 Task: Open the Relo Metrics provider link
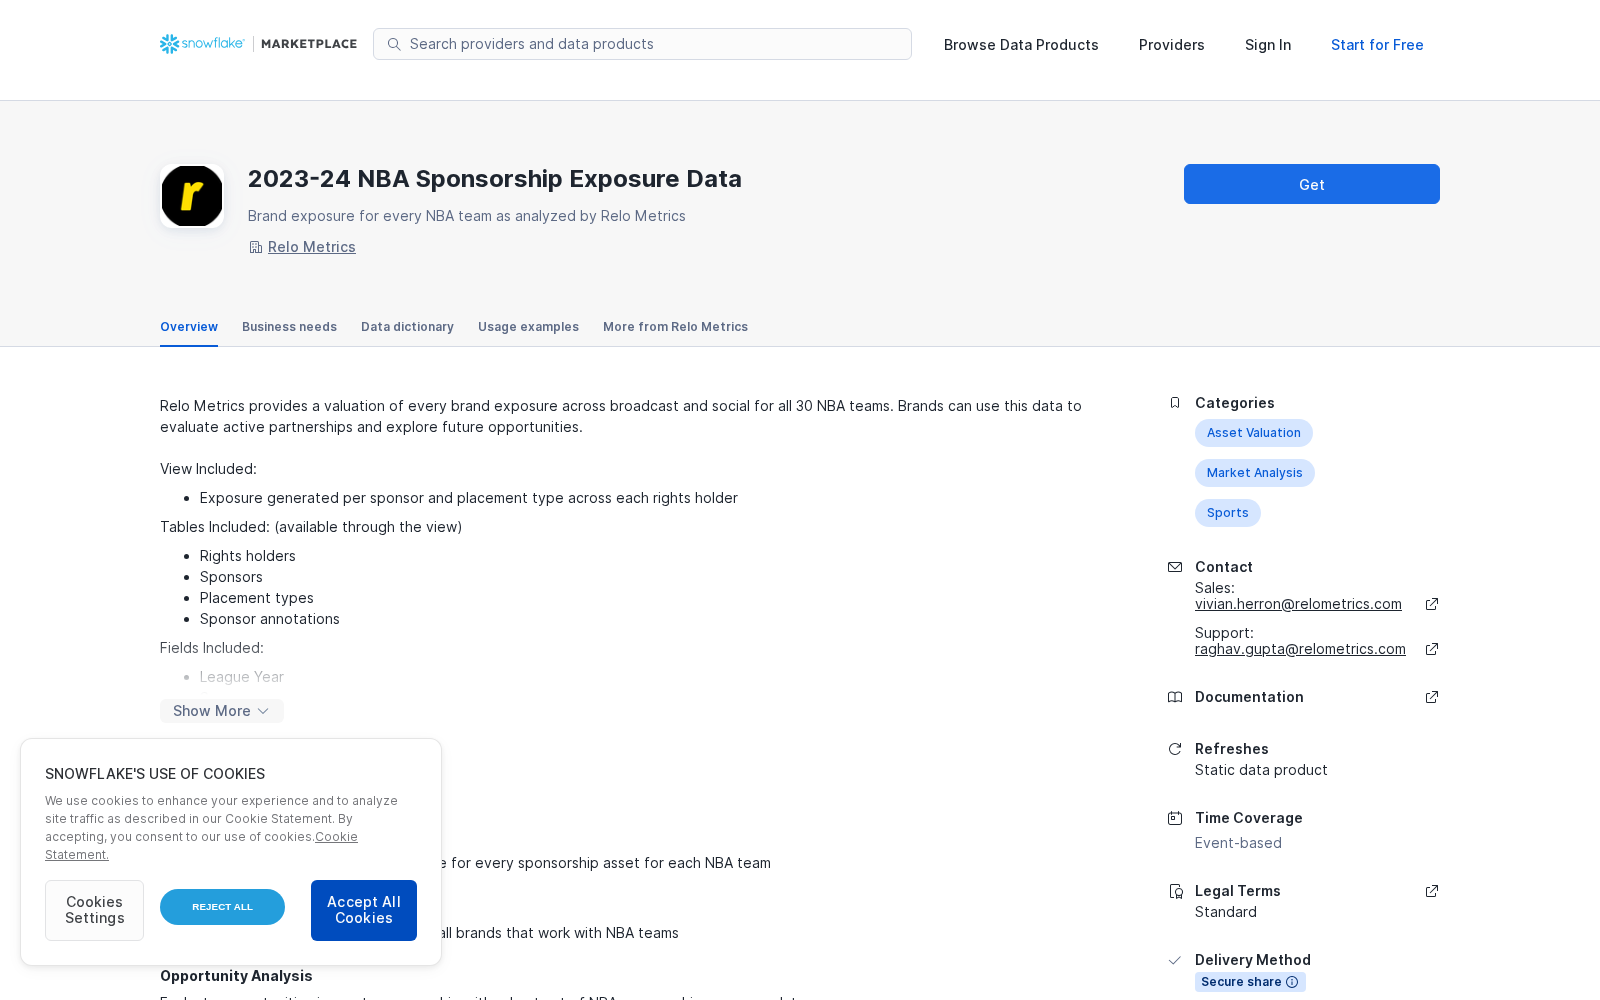pyautogui.click(x=312, y=247)
